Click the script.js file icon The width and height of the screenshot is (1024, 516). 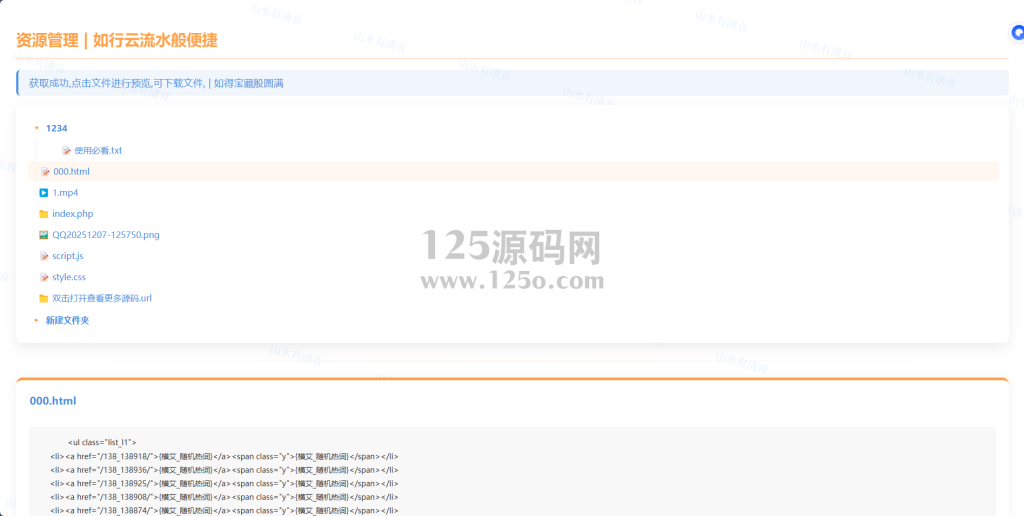pos(44,256)
